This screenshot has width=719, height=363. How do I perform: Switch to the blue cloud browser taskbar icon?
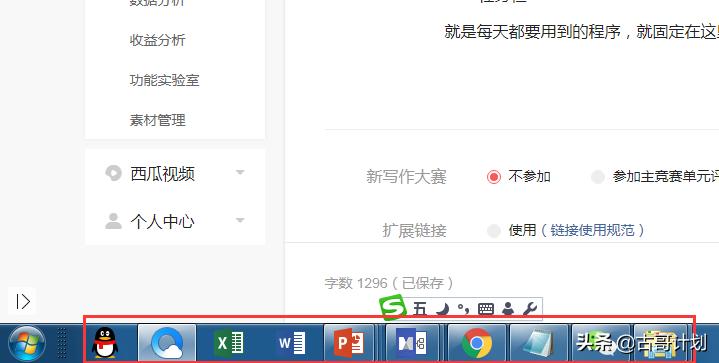[x=167, y=343]
